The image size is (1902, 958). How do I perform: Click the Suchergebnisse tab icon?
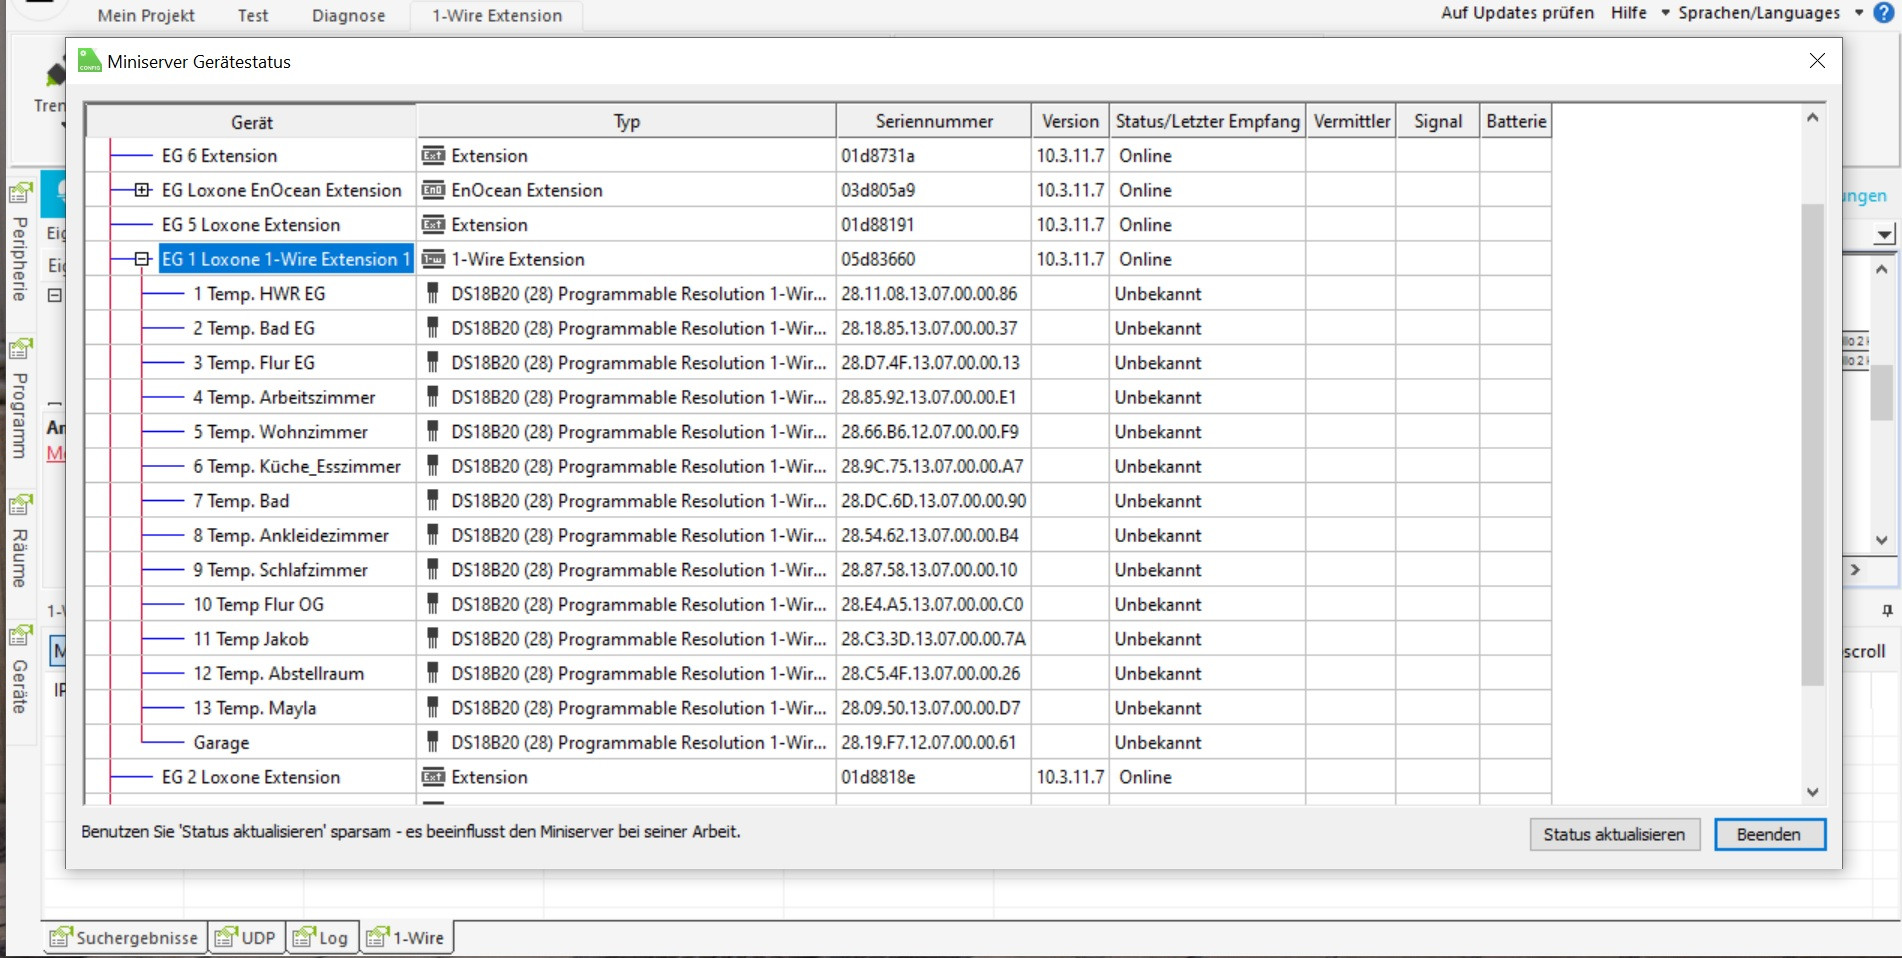[x=61, y=937]
